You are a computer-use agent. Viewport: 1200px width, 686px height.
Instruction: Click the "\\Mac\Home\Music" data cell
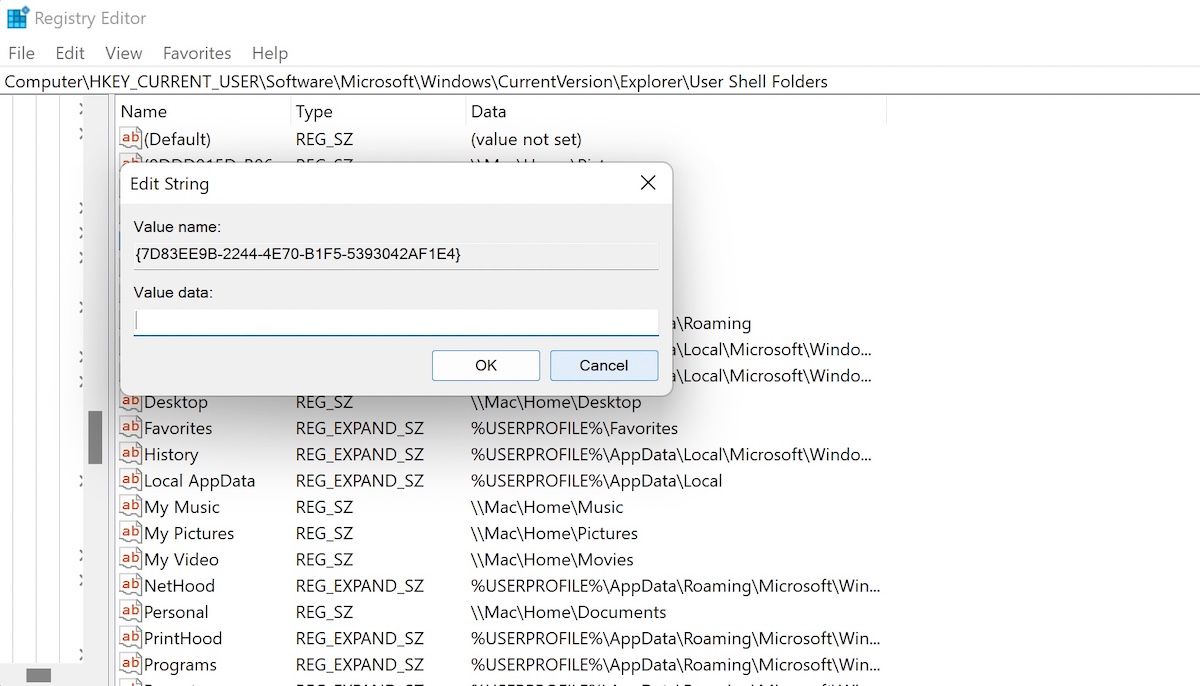[547, 507]
